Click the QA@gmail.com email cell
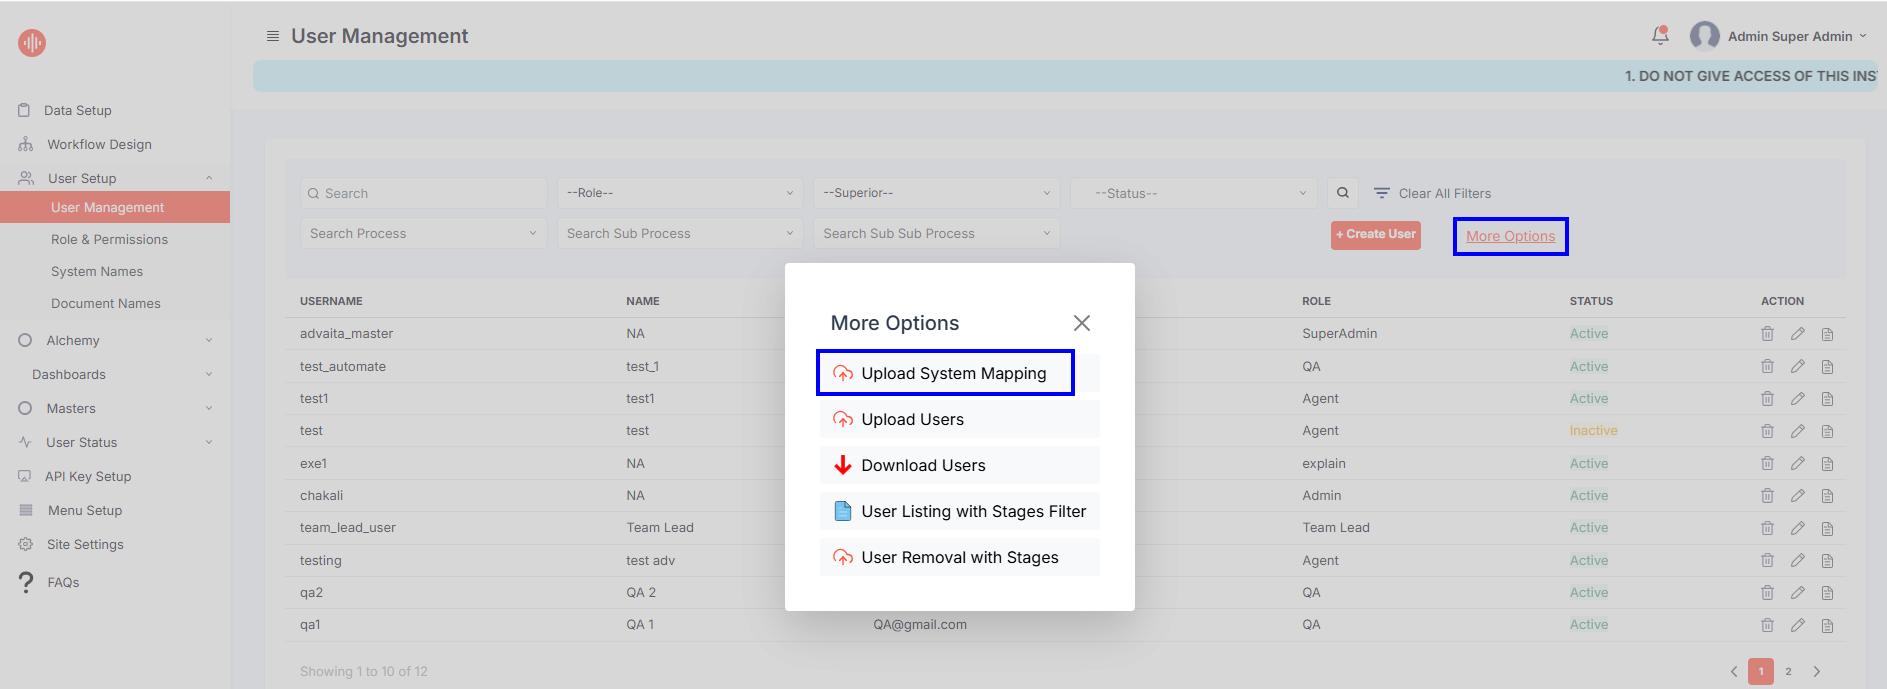This screenshot has width=1887, height=689. point(920,624)
